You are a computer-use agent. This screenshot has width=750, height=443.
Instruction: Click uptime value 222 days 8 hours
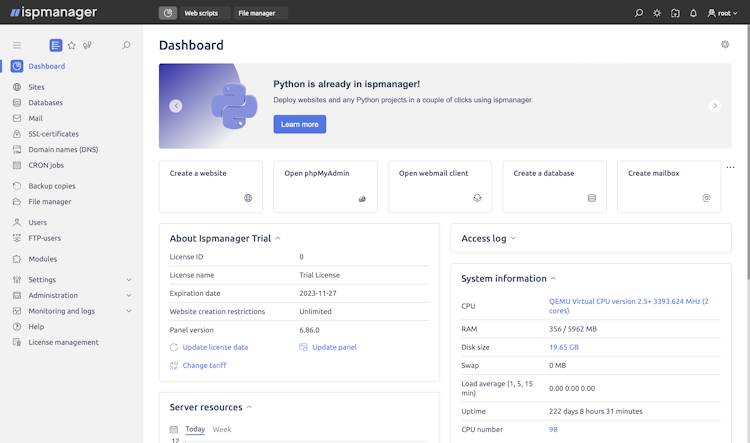pos(596,411)
